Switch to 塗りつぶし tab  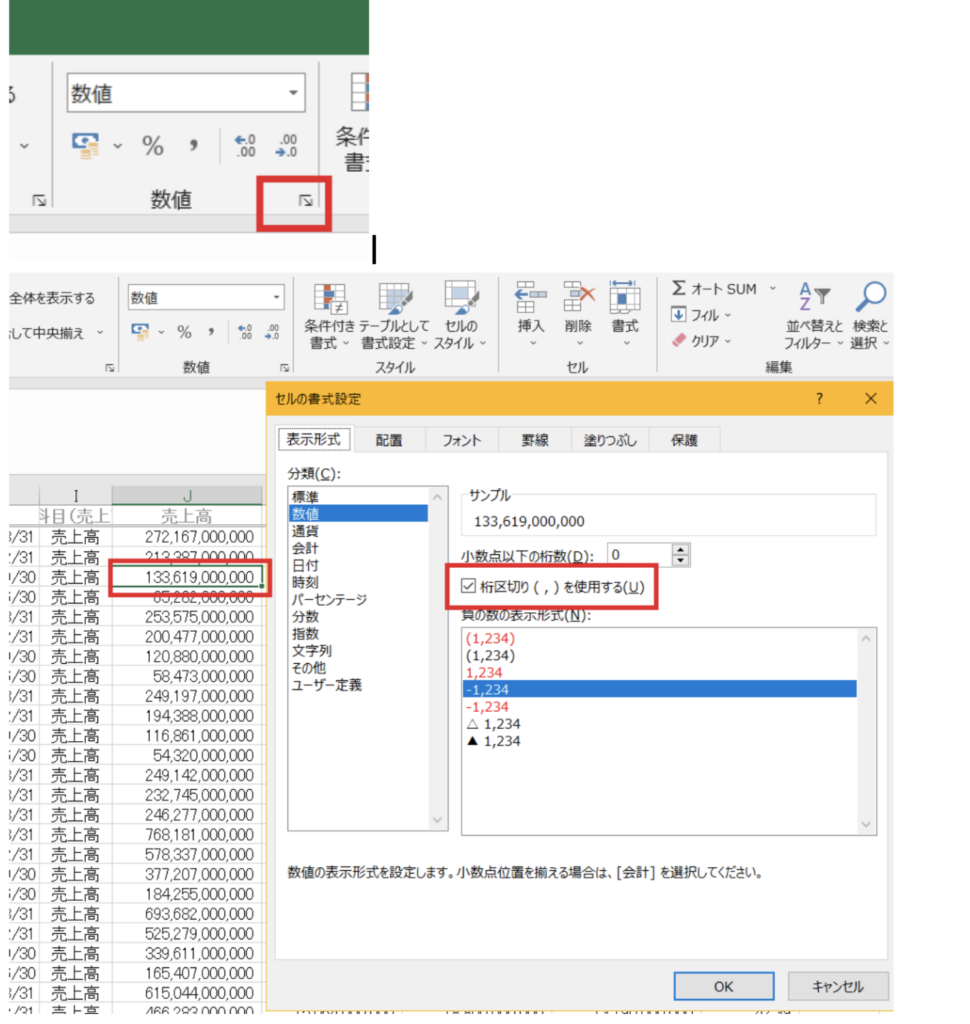[x=610, y=440]
